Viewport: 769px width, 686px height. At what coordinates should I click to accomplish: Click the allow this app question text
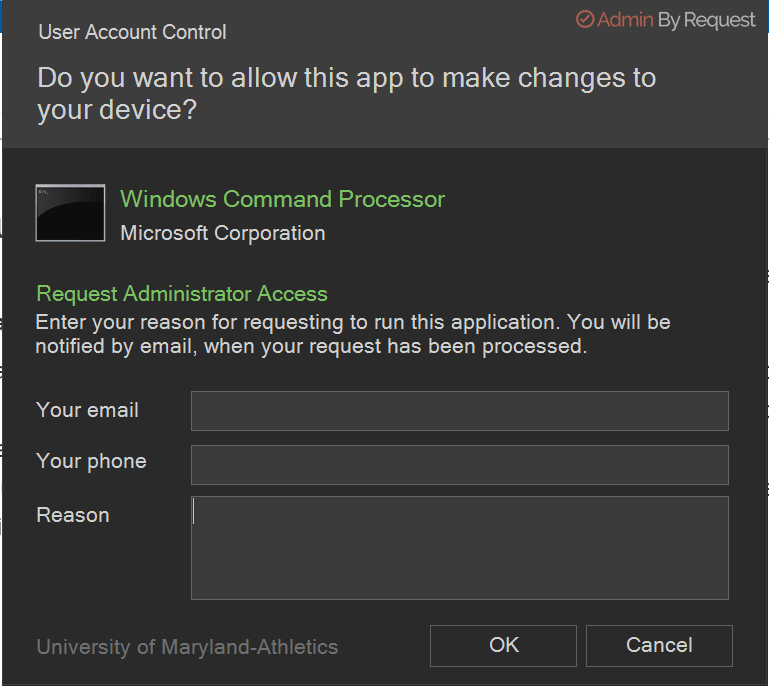click(x=346, y=93)
